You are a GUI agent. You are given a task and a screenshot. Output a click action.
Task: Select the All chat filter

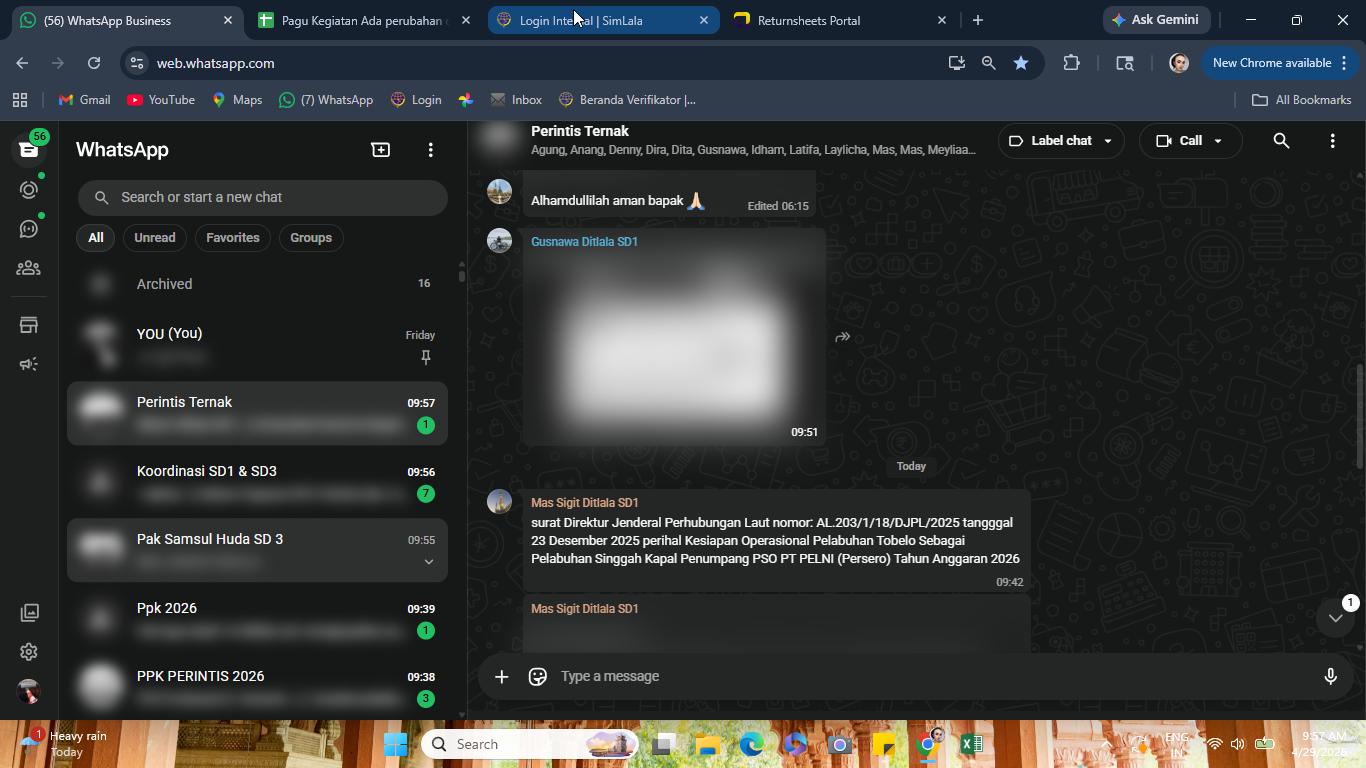(95, 238)
